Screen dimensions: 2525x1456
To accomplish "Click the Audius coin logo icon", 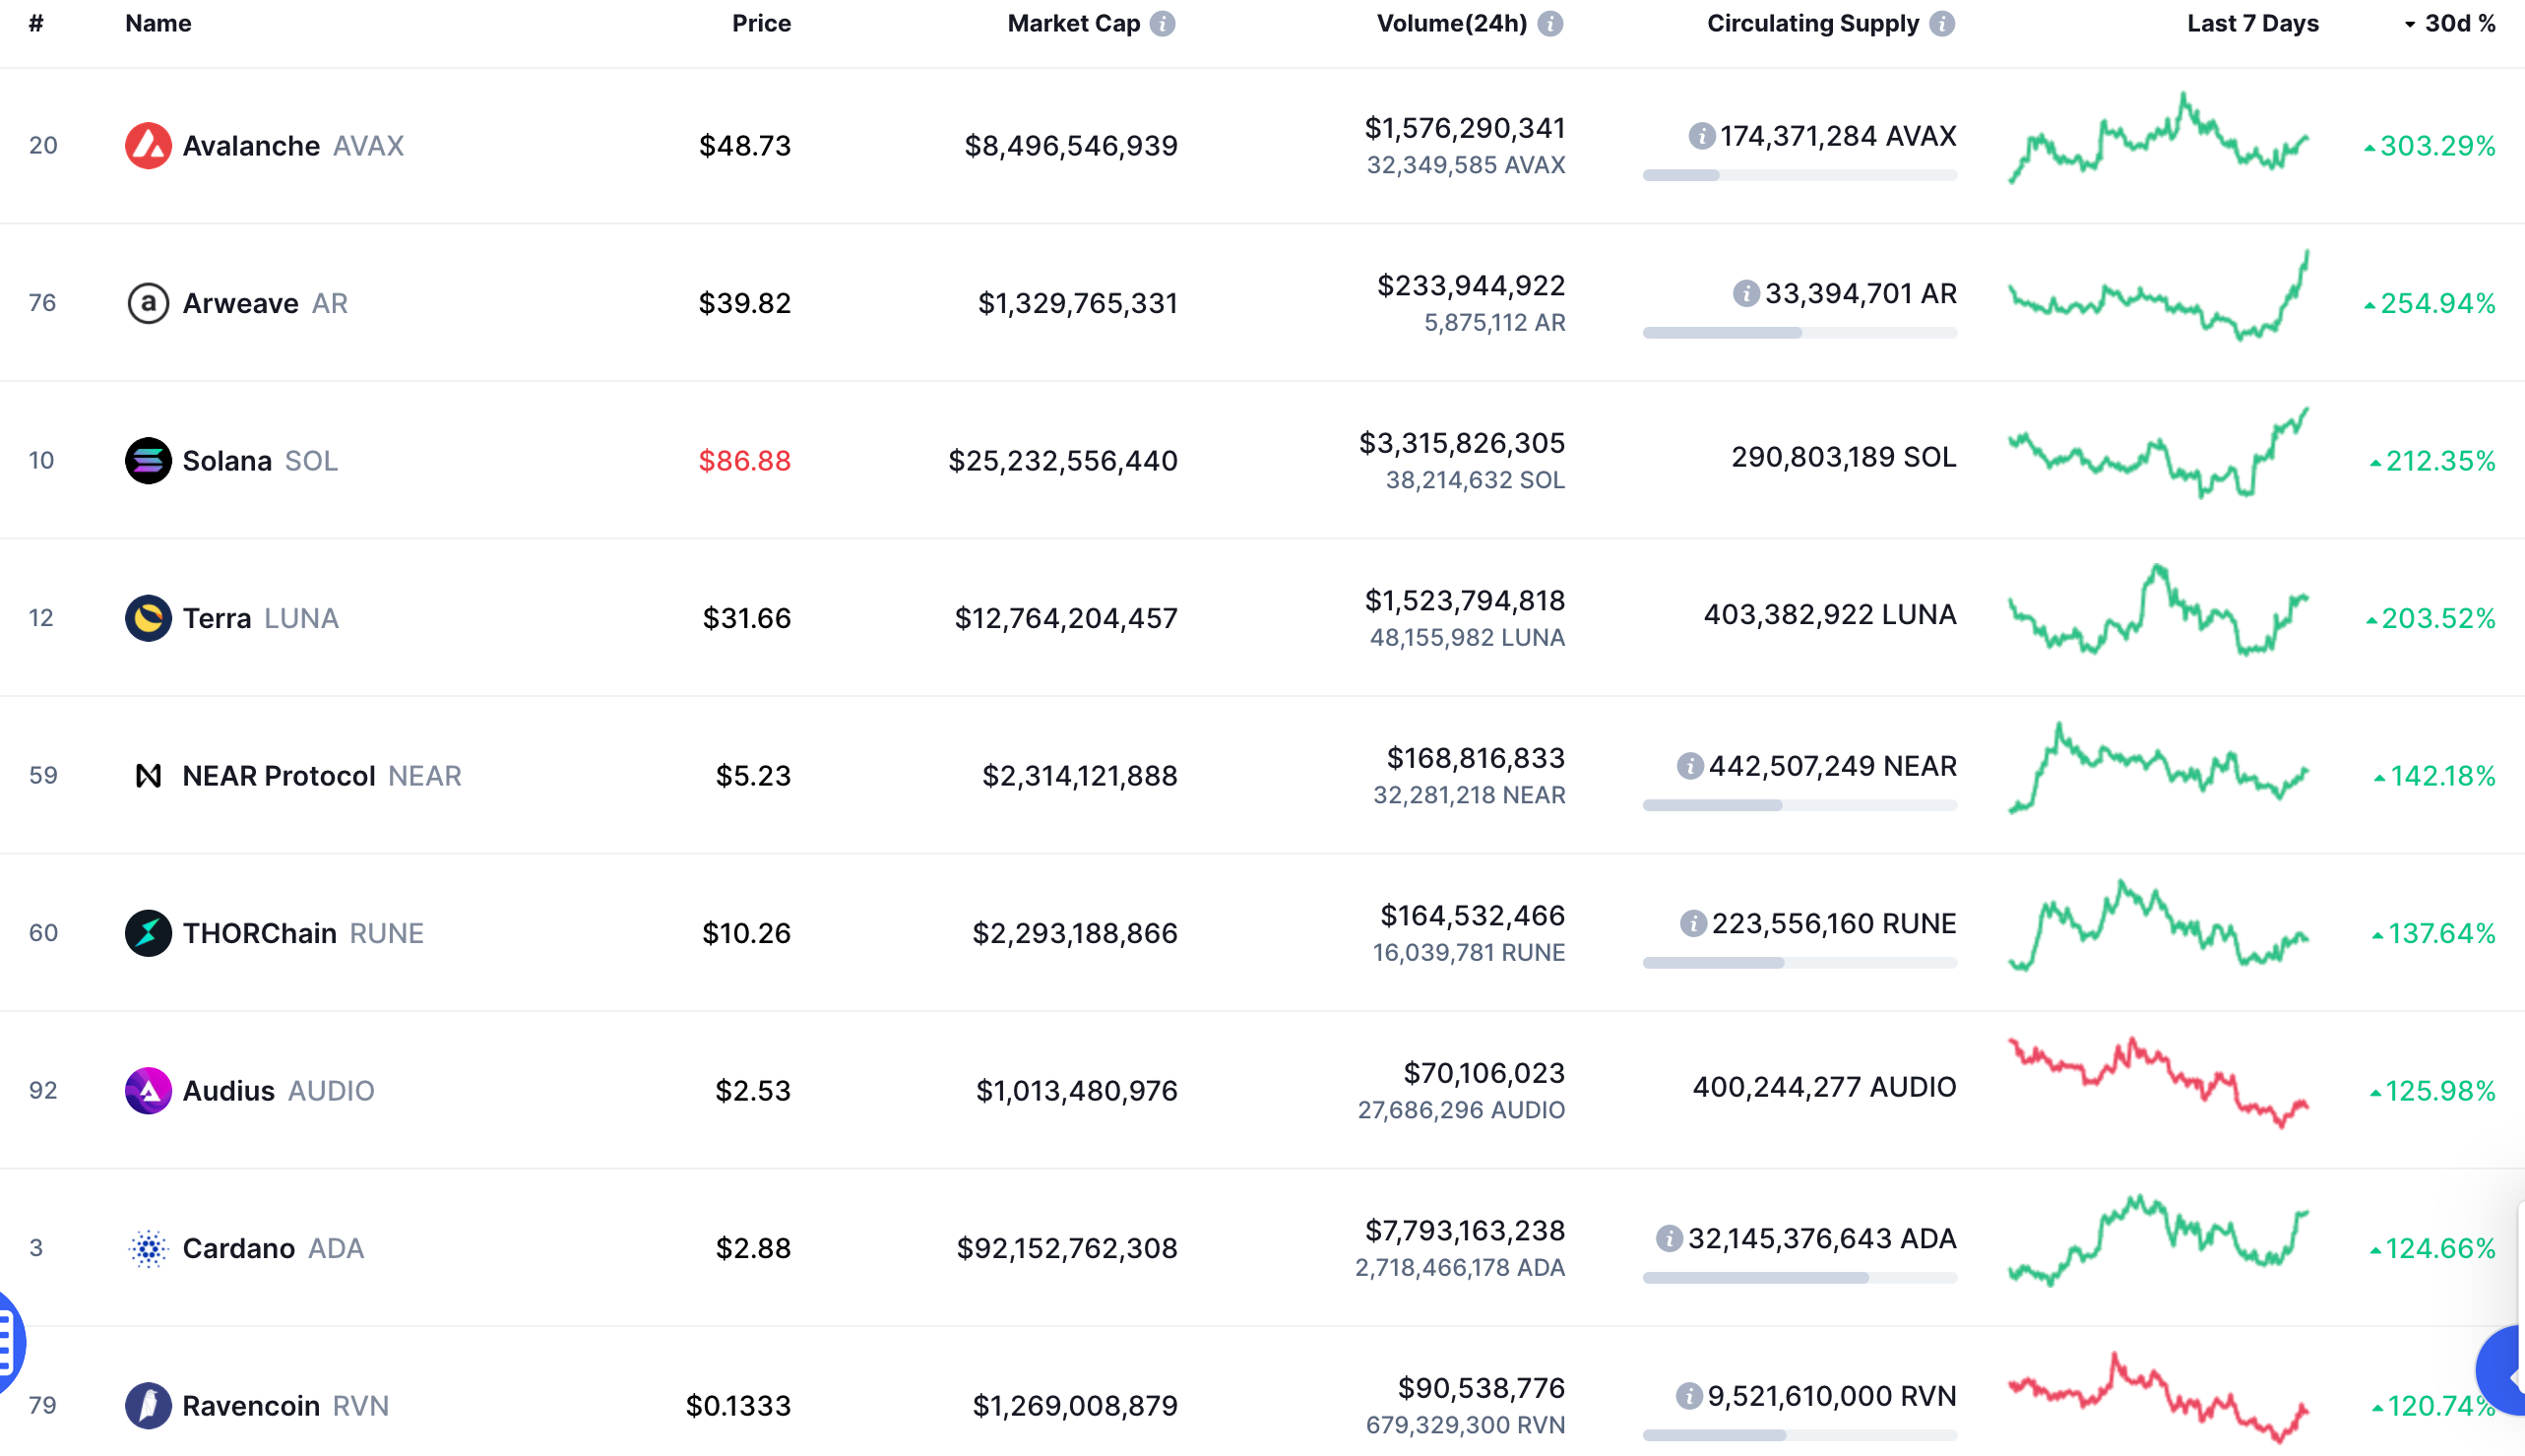I will click(148, 1091).
